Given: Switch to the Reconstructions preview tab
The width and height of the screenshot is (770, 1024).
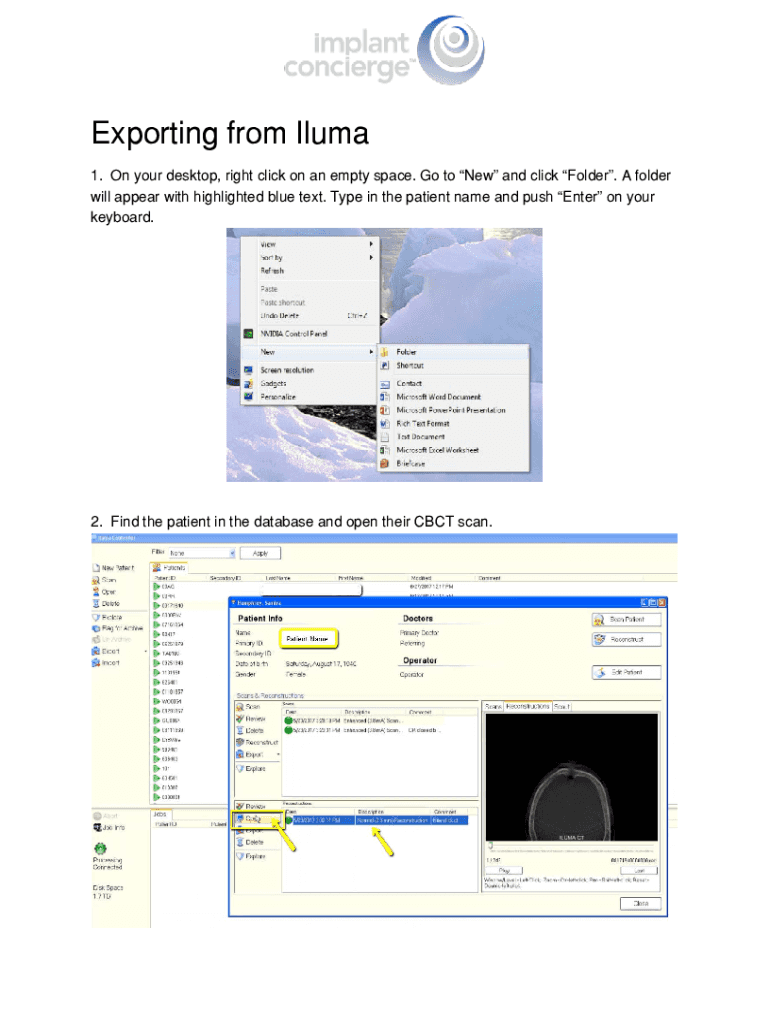Looking at the screenshot, I should pyautogui.click(x=528, y=707).
